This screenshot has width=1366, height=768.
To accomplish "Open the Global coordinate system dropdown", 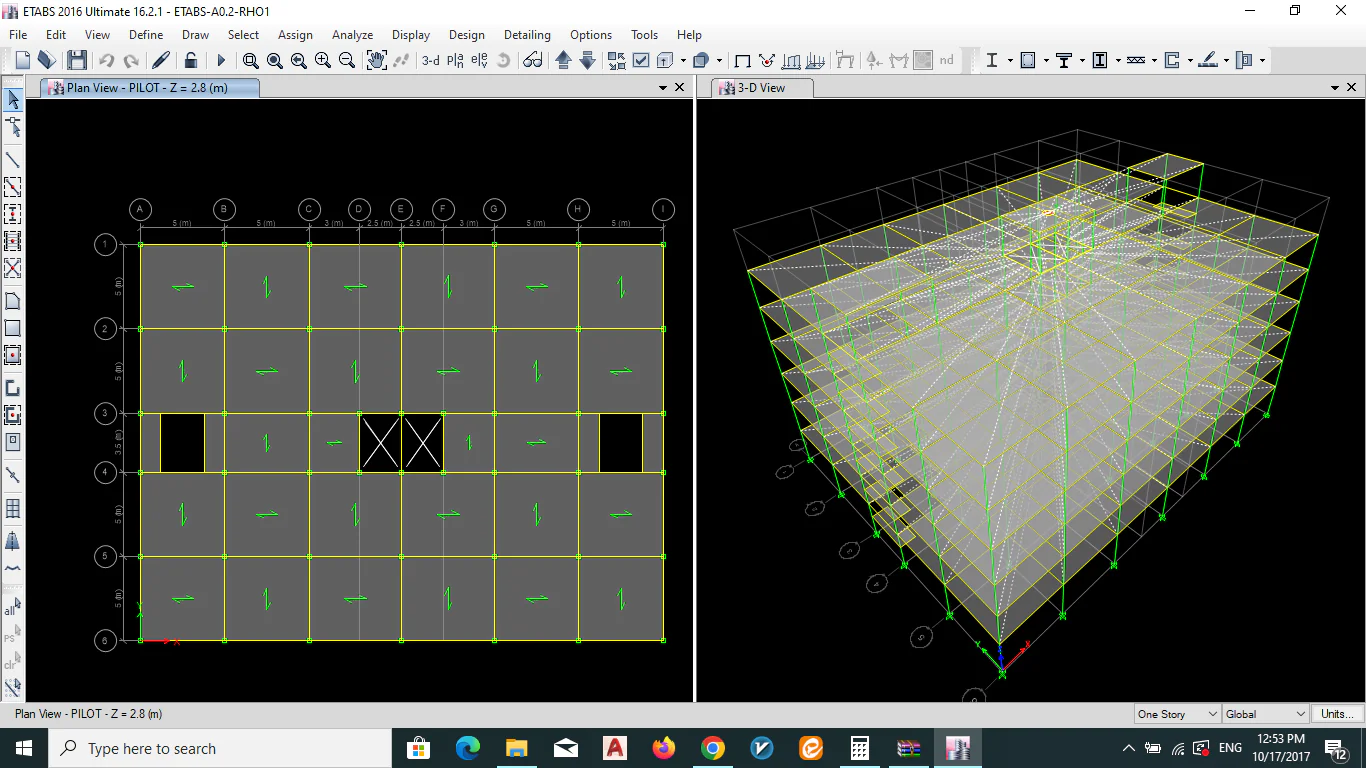I will click(x=1265, y=714).
